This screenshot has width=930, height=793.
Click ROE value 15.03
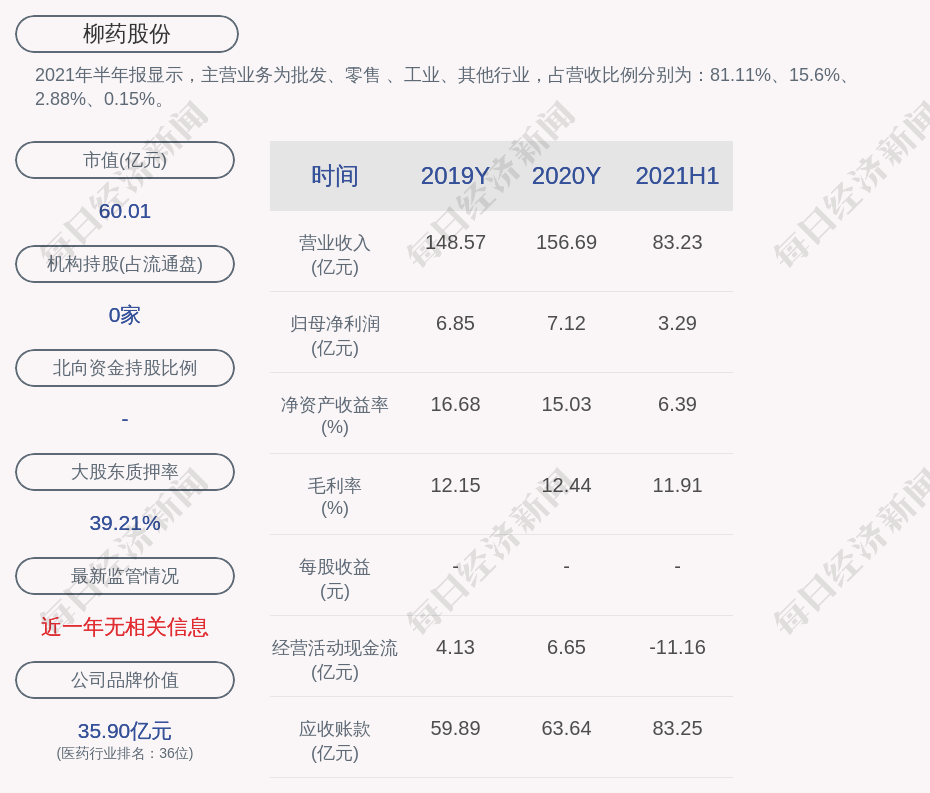coord(566,405)
